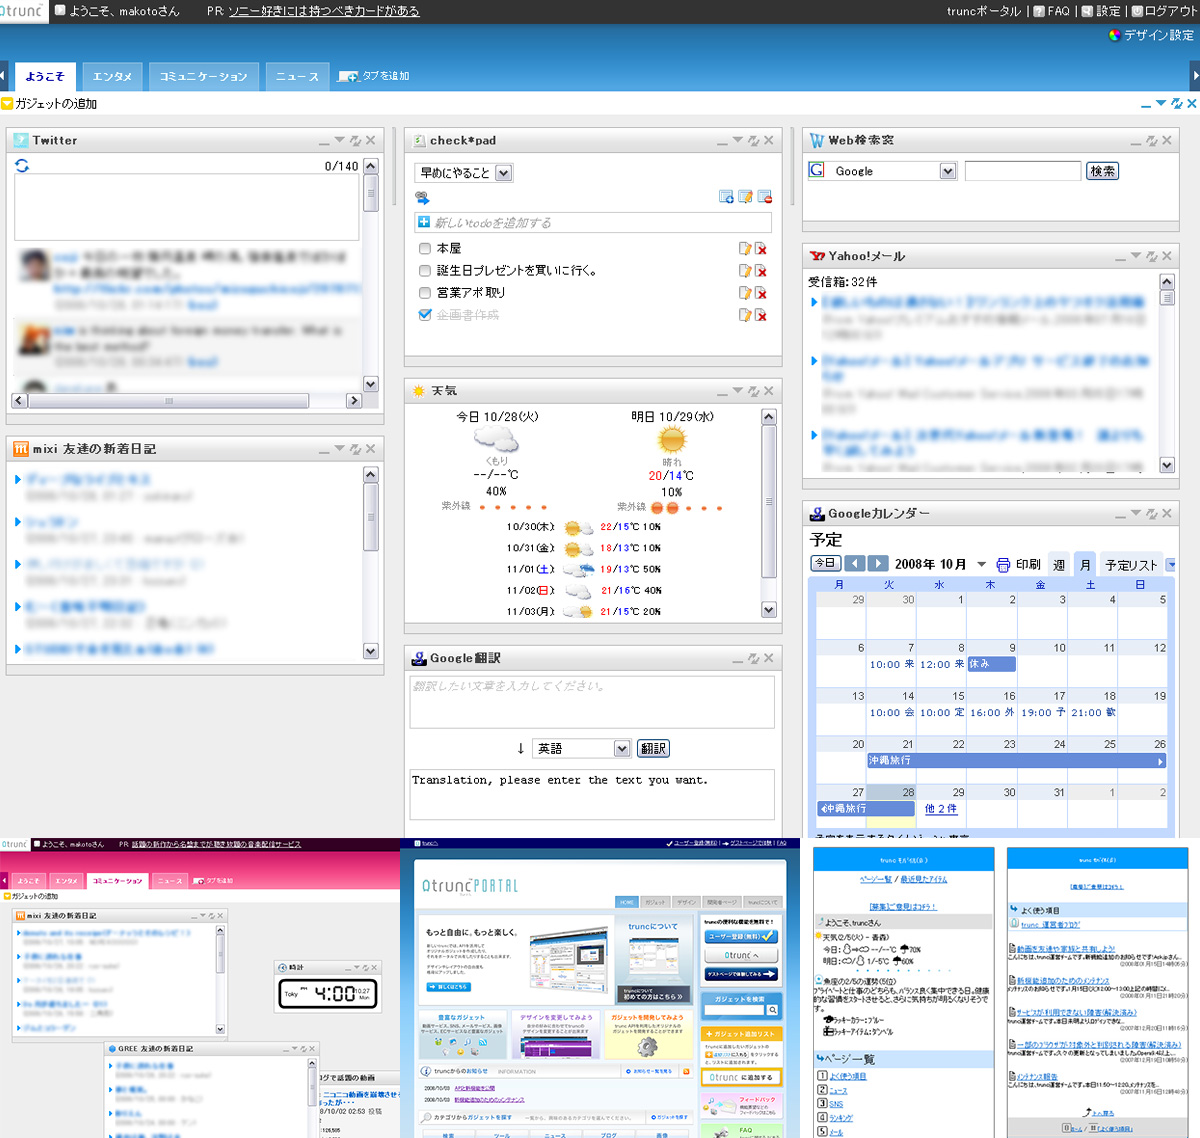Click the ソニー好きには持つべきカードがある PR link
1200x1138 pixels.
(324, 11)
